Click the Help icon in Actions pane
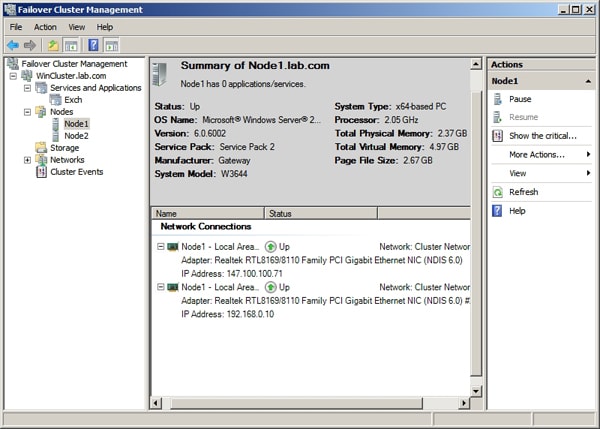The width and height of the screenshot is (600, 429). click(497, 210)
